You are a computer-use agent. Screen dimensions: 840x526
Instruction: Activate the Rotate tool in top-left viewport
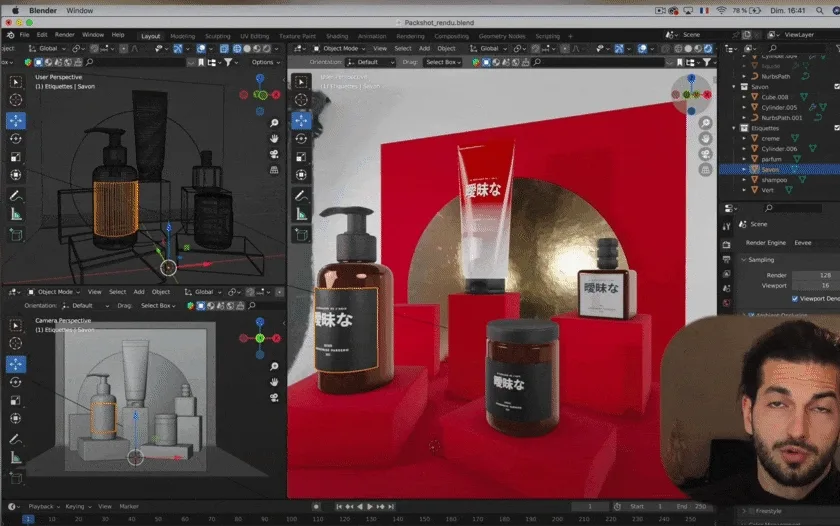pos(16,138)
